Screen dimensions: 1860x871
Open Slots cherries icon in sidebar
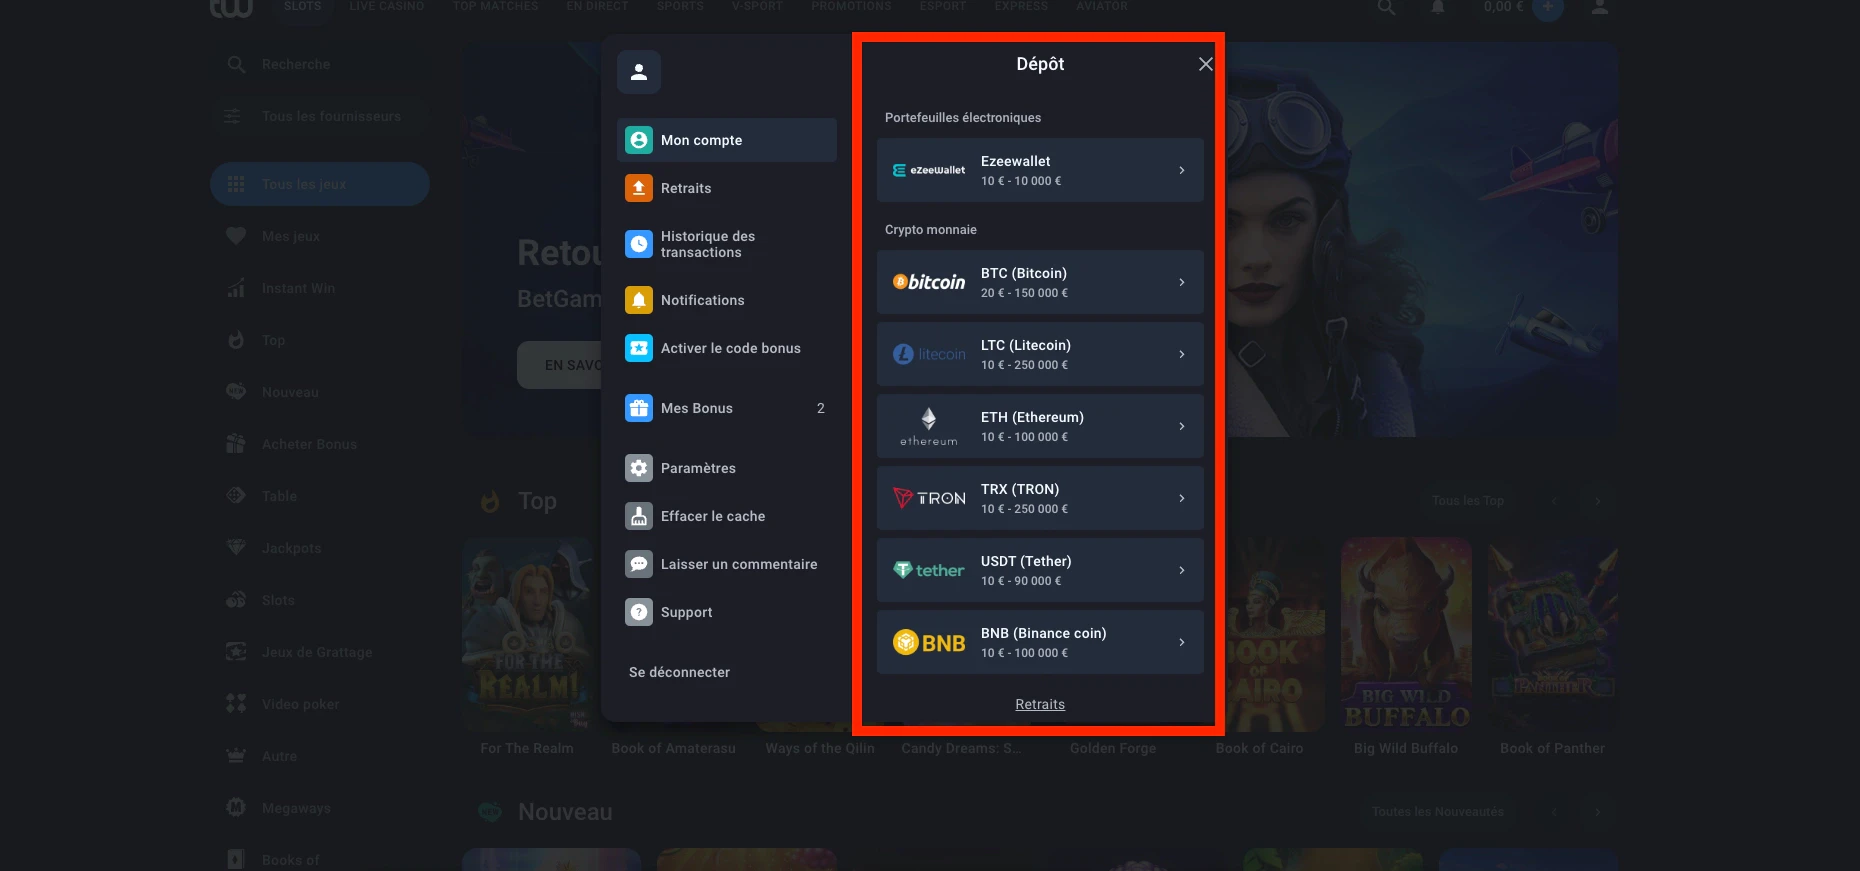click(236, 600)
